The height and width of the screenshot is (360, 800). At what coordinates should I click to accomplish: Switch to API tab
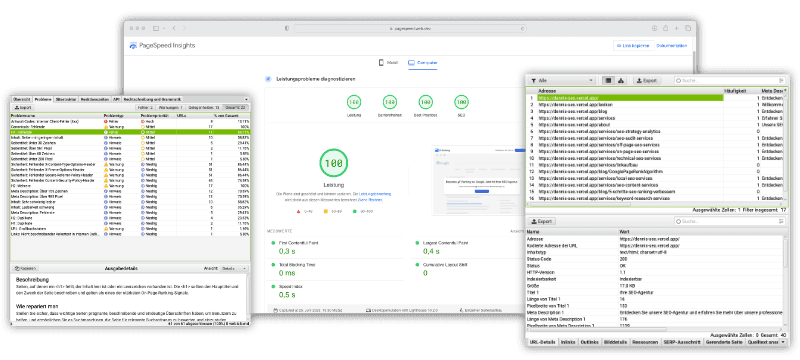[x=116, y=99]
